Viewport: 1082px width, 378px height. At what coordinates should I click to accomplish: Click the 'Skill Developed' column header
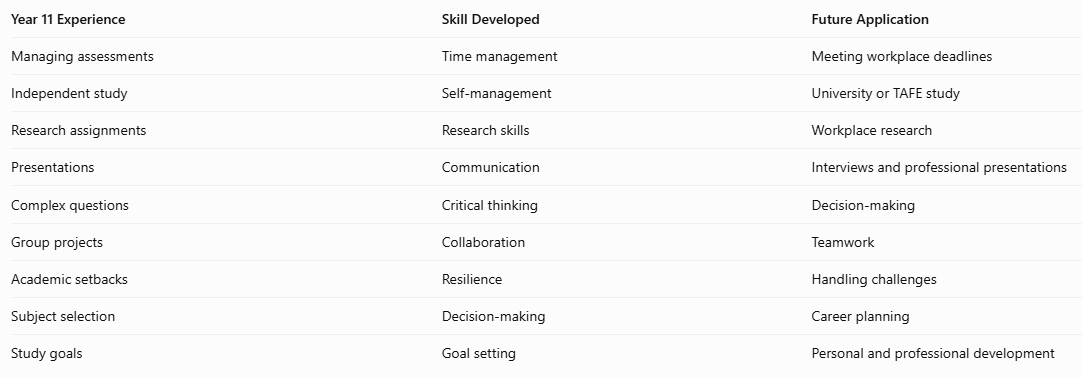(x=491, y=19)
